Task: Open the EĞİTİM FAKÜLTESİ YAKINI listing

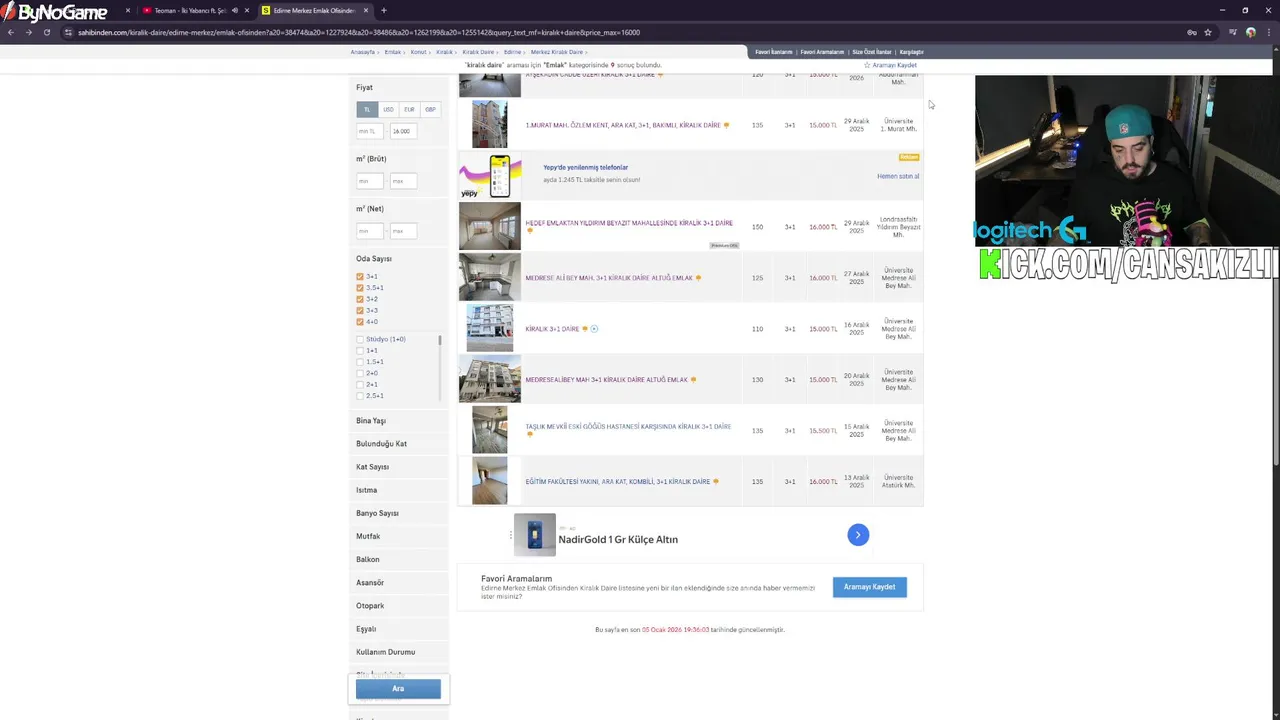Action: pos(617,481)
